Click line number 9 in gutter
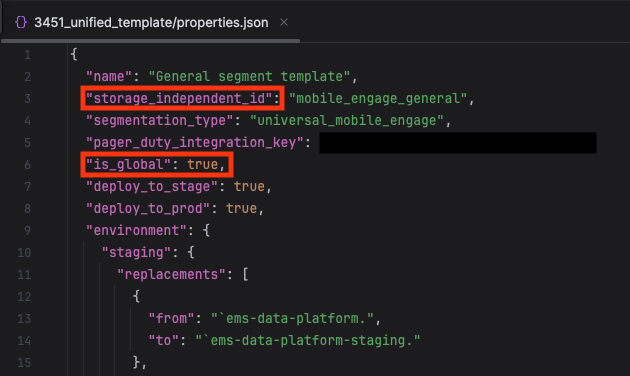This screenshot has height=376, width=630. [x=27, y=231]
